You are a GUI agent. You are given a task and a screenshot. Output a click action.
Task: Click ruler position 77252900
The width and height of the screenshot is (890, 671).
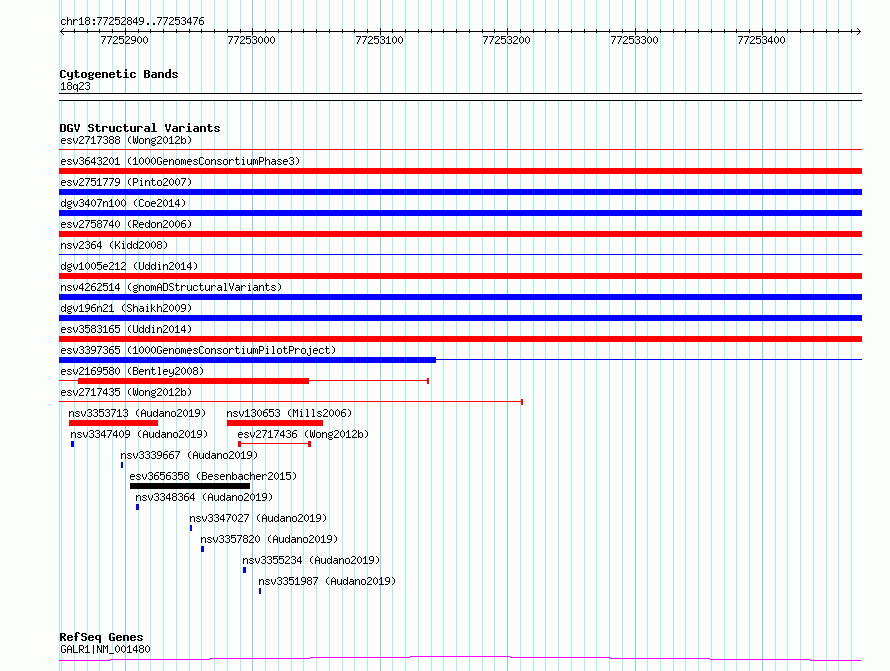click(x=124, y=40)
